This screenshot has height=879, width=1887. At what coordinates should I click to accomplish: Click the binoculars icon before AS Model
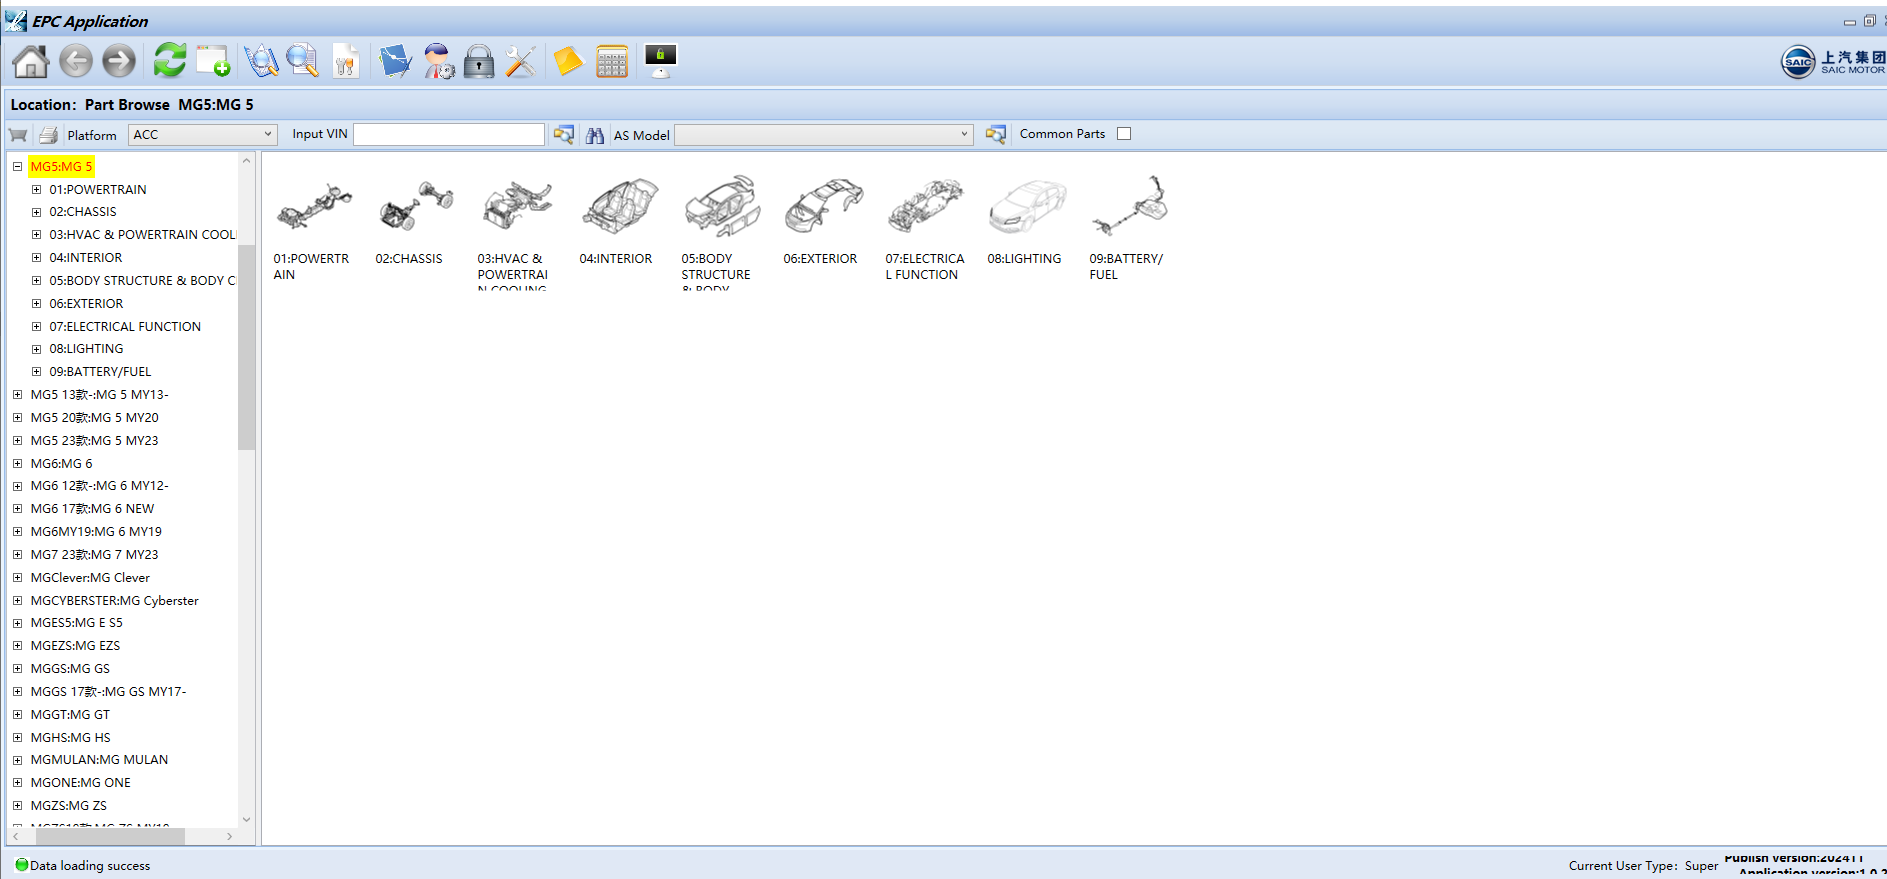click(595, 135)
